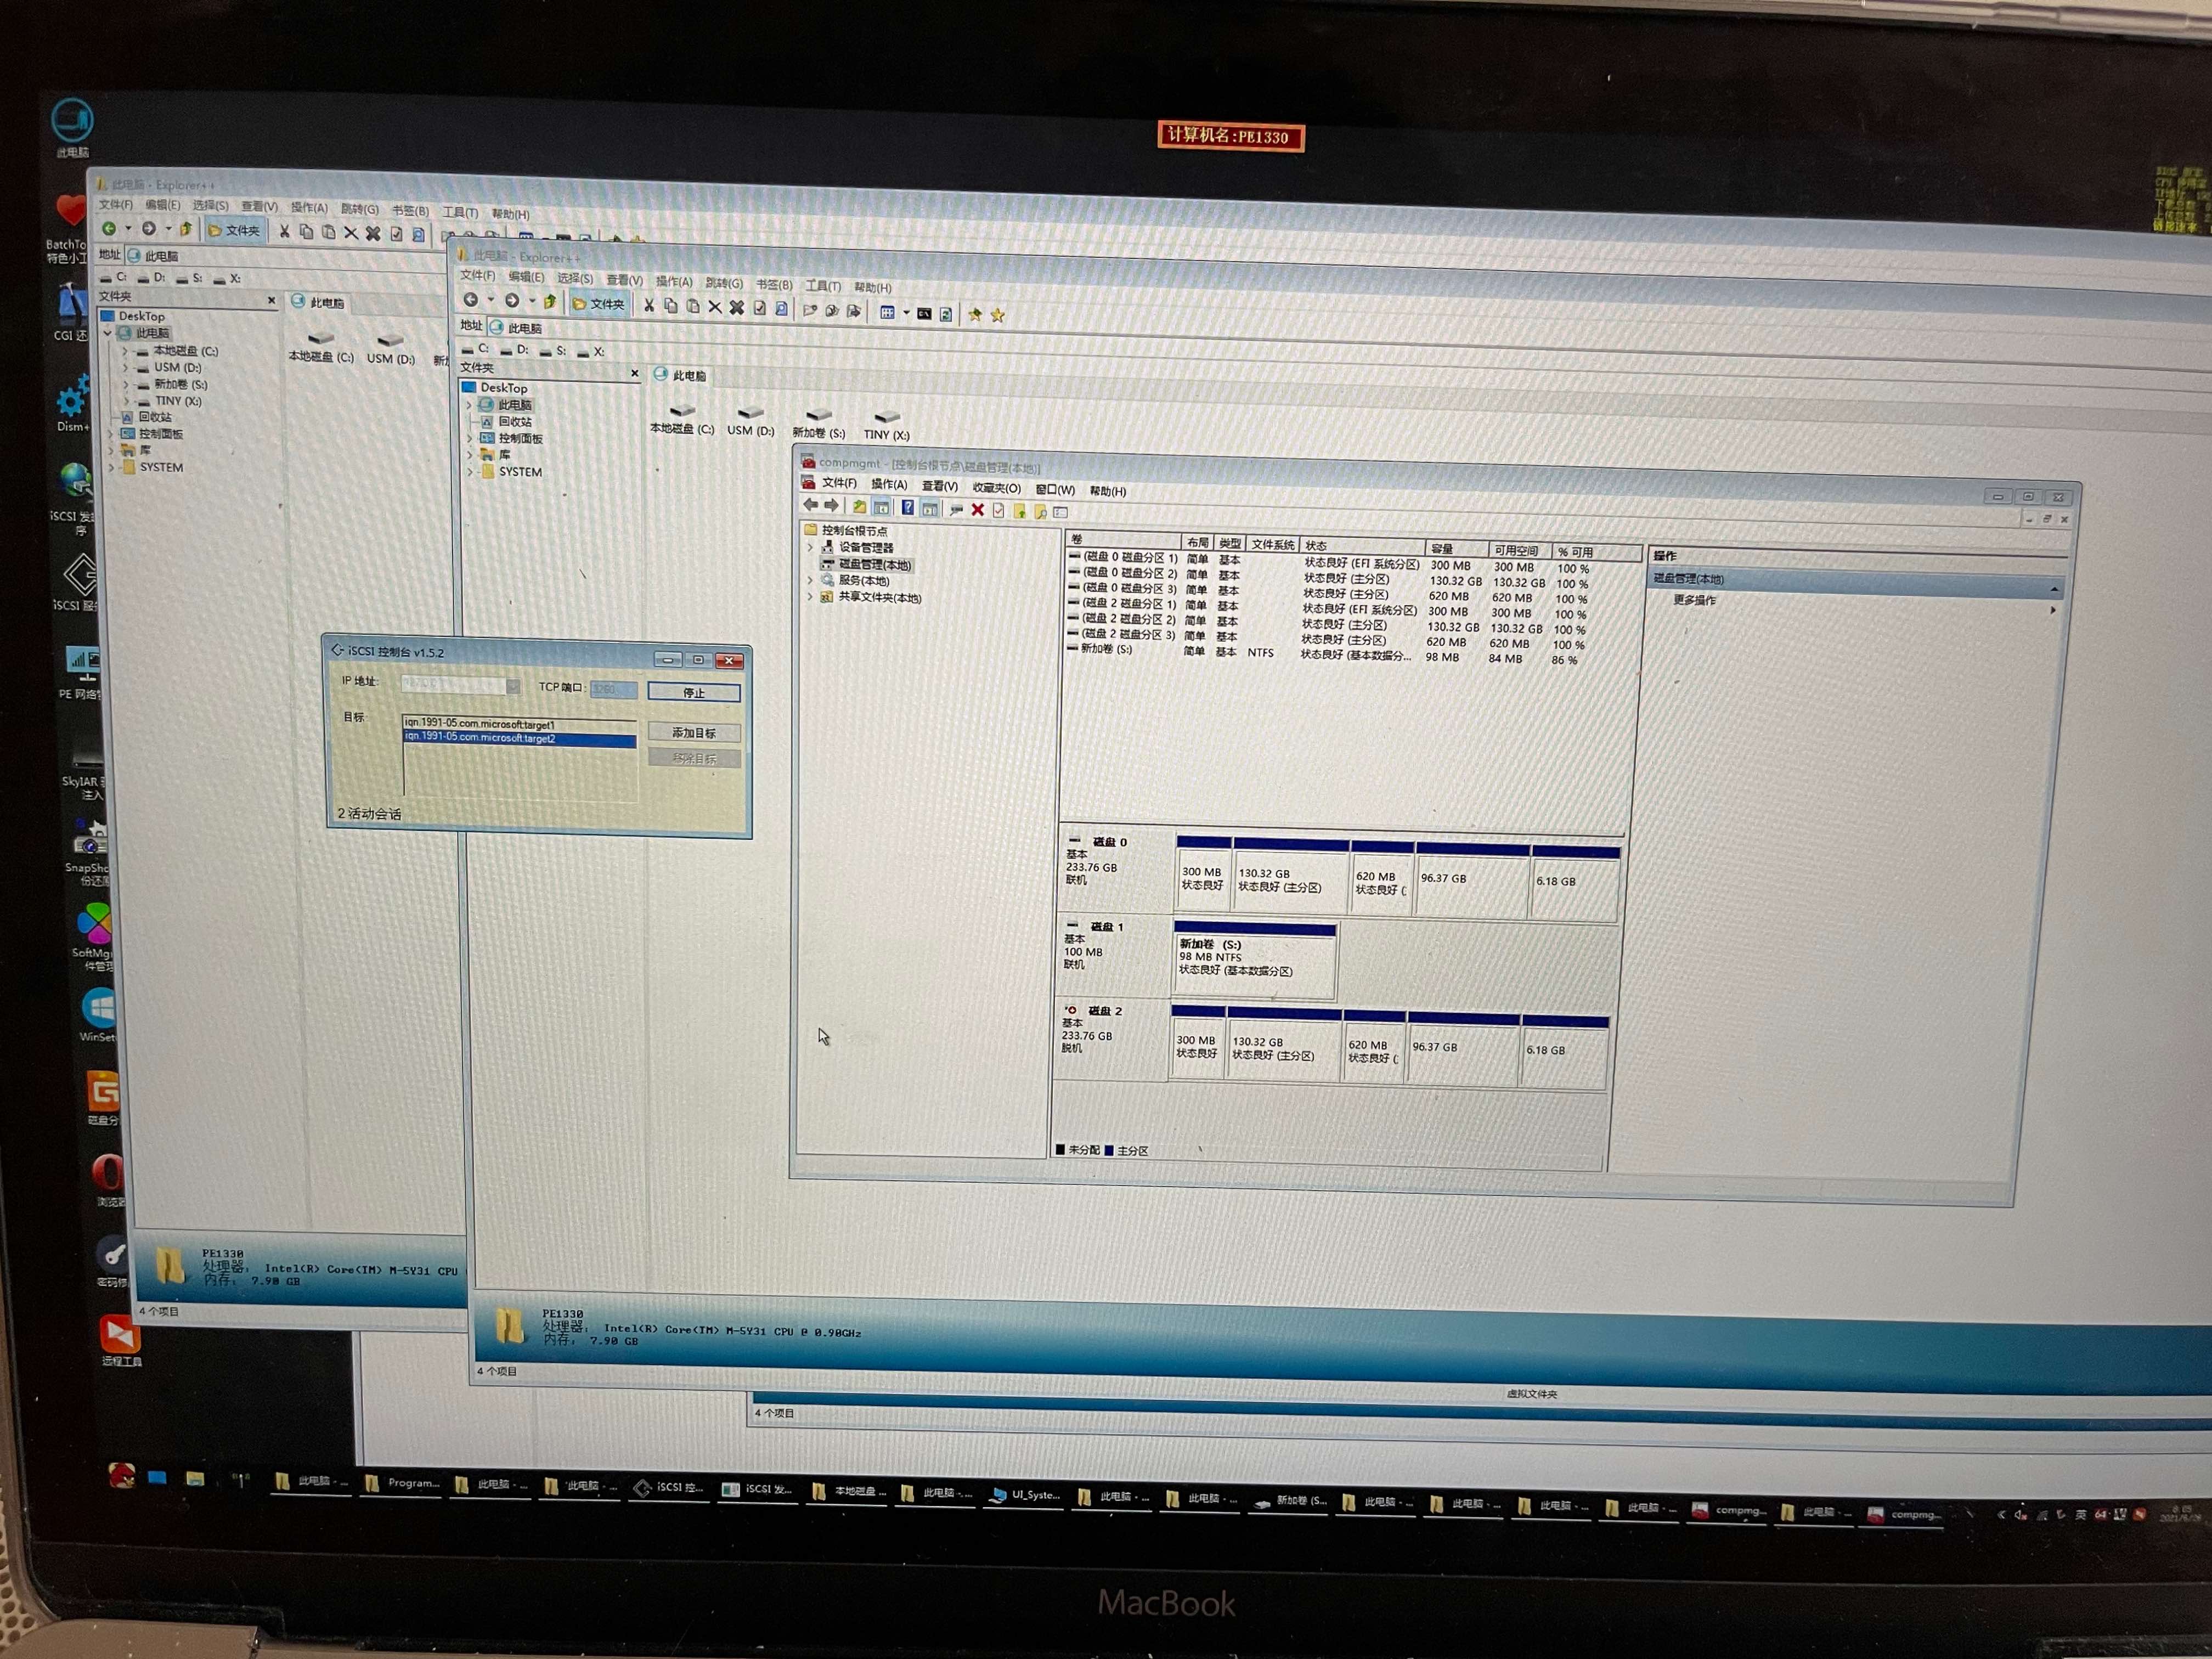The image size is (2212, 1659).
Task: Click the Search icon in front Explorer++
Action: tap(782, 308)
